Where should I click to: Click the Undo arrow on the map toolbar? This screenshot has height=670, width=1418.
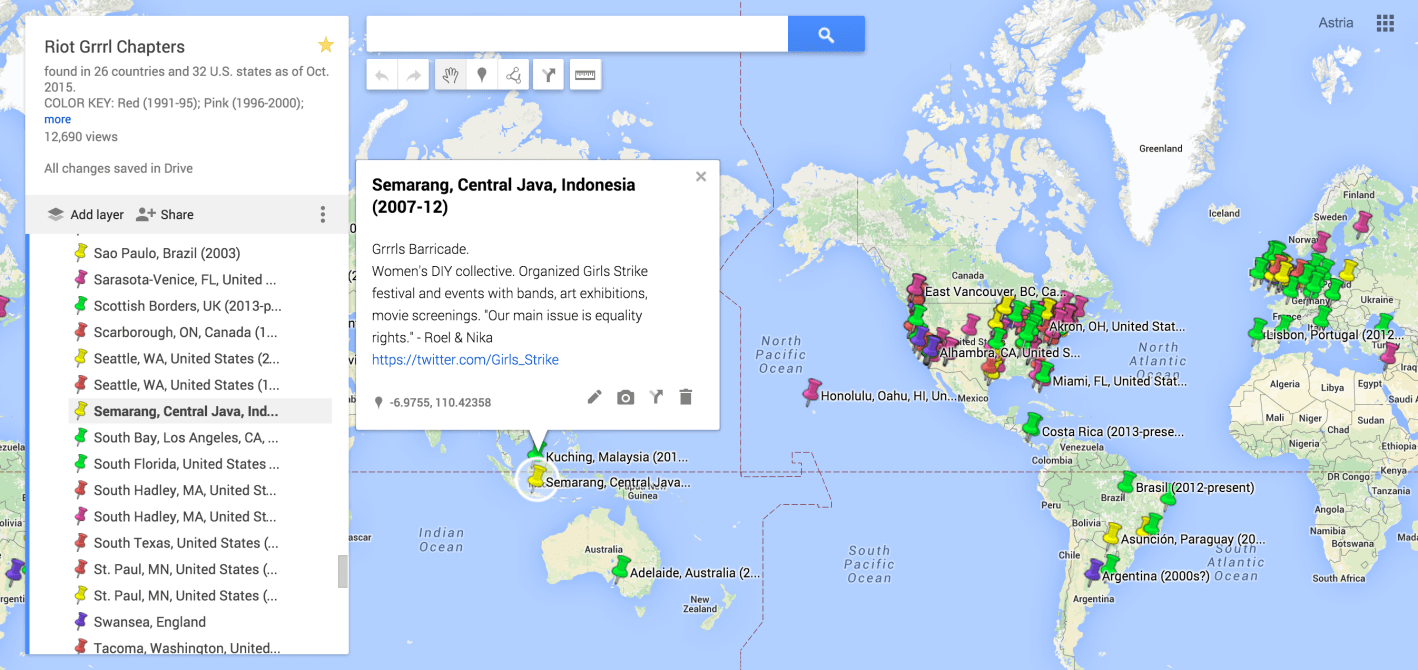tap(381, 74)
